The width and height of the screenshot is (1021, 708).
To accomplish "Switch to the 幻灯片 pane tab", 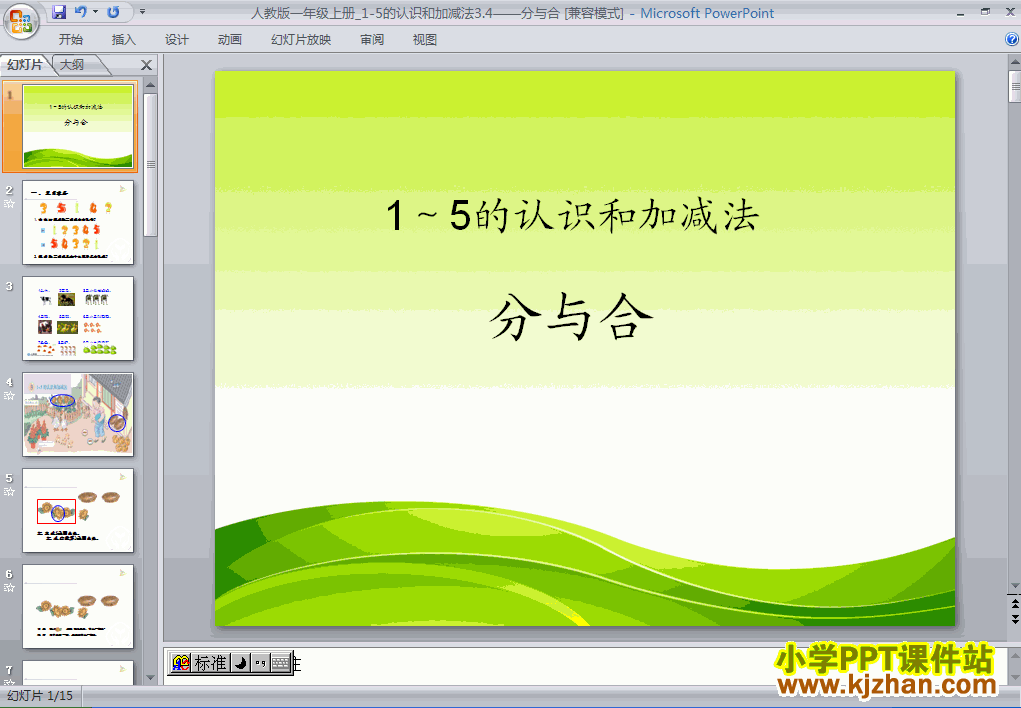I will pyautogui.click(x=25, y=64).
